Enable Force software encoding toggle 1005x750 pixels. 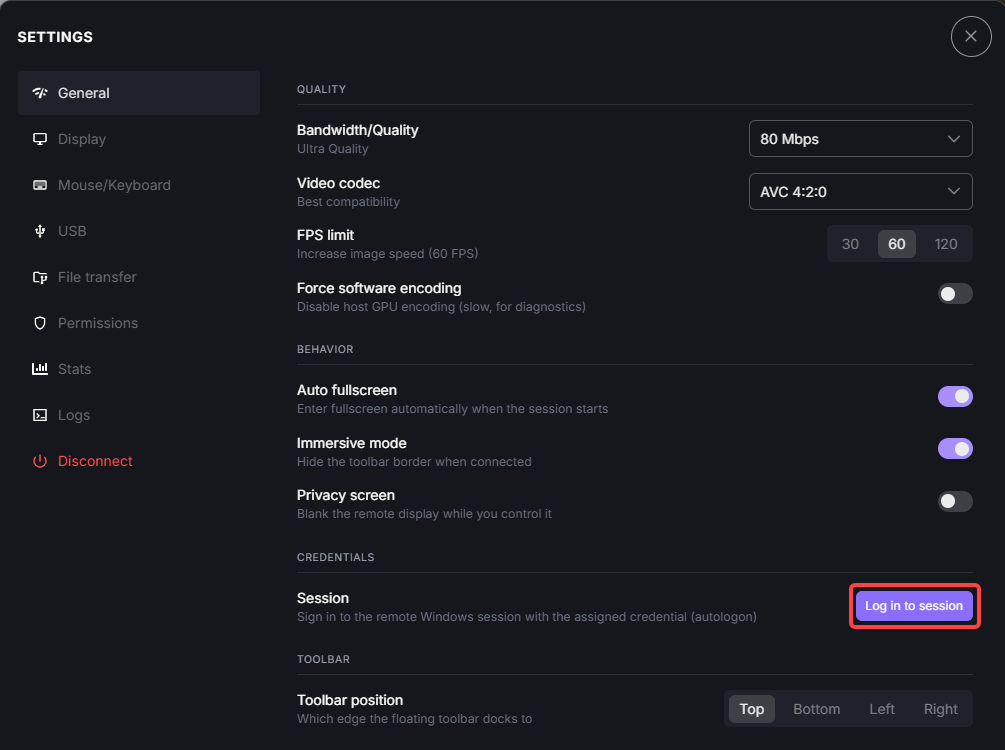click(955, 294)
